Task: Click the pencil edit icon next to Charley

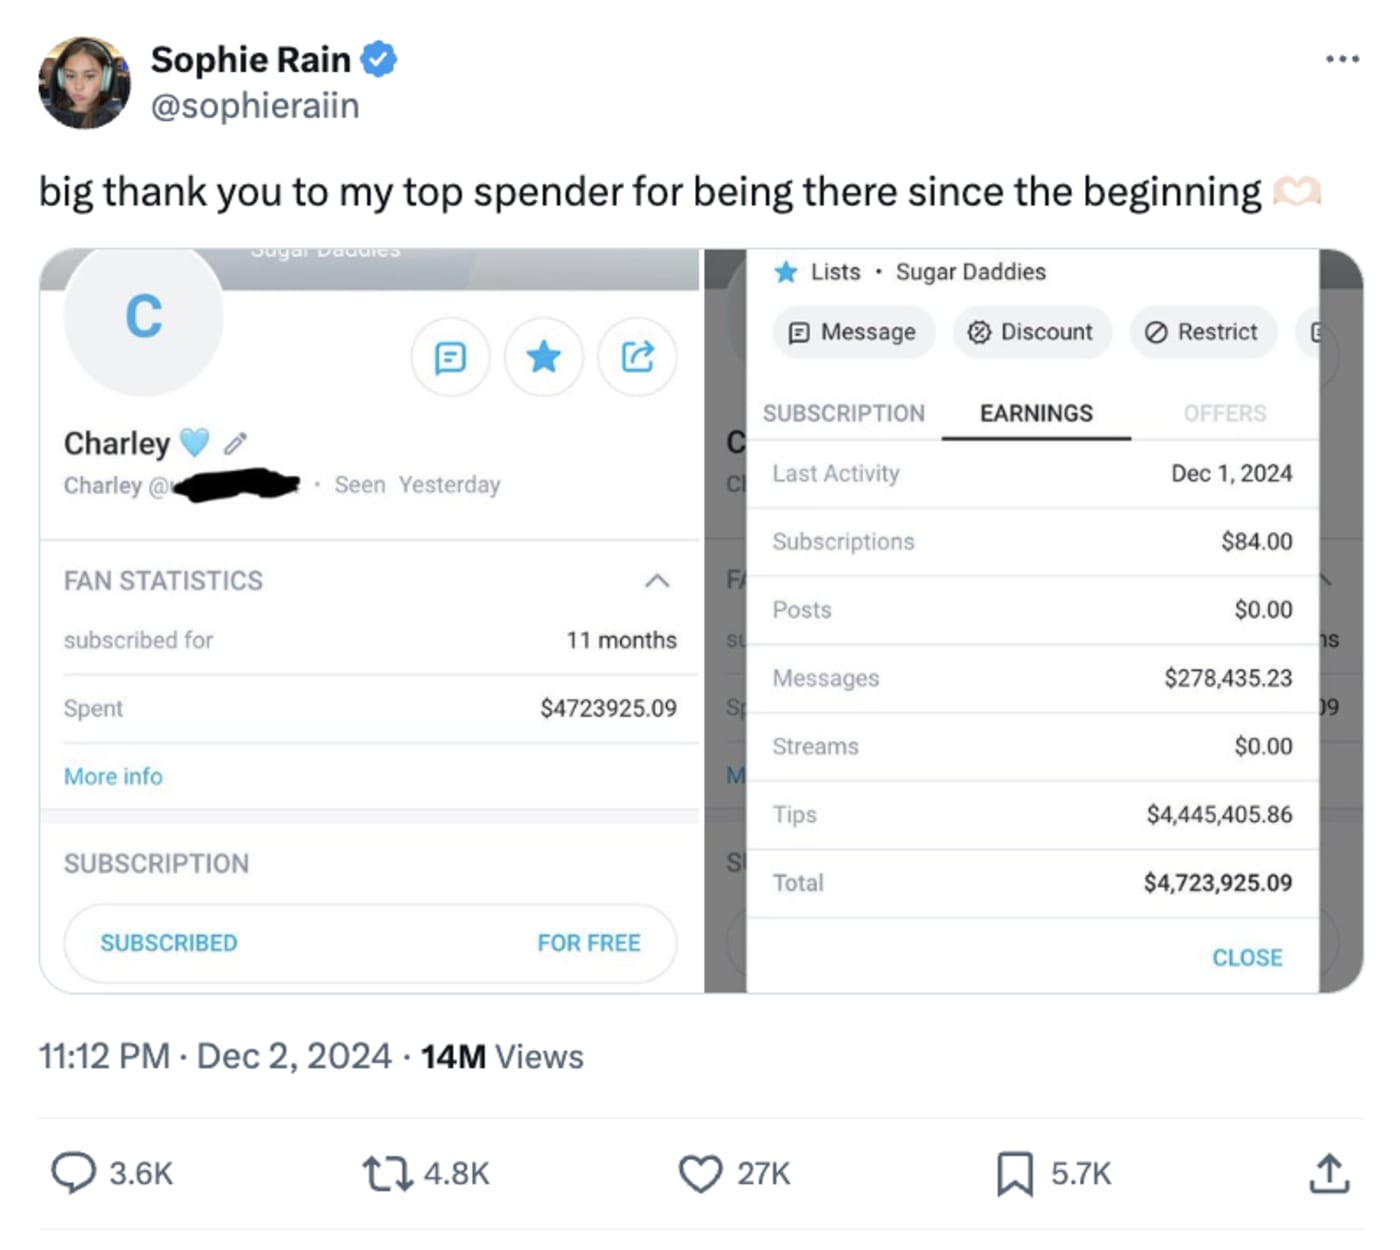Action: click(x=236, y=443)
